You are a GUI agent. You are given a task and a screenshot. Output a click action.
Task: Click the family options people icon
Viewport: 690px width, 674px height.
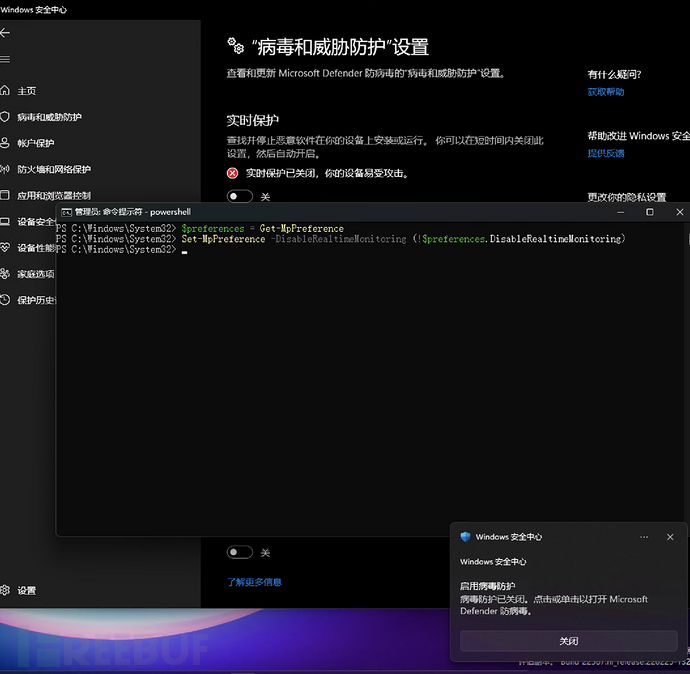[5, 274]
